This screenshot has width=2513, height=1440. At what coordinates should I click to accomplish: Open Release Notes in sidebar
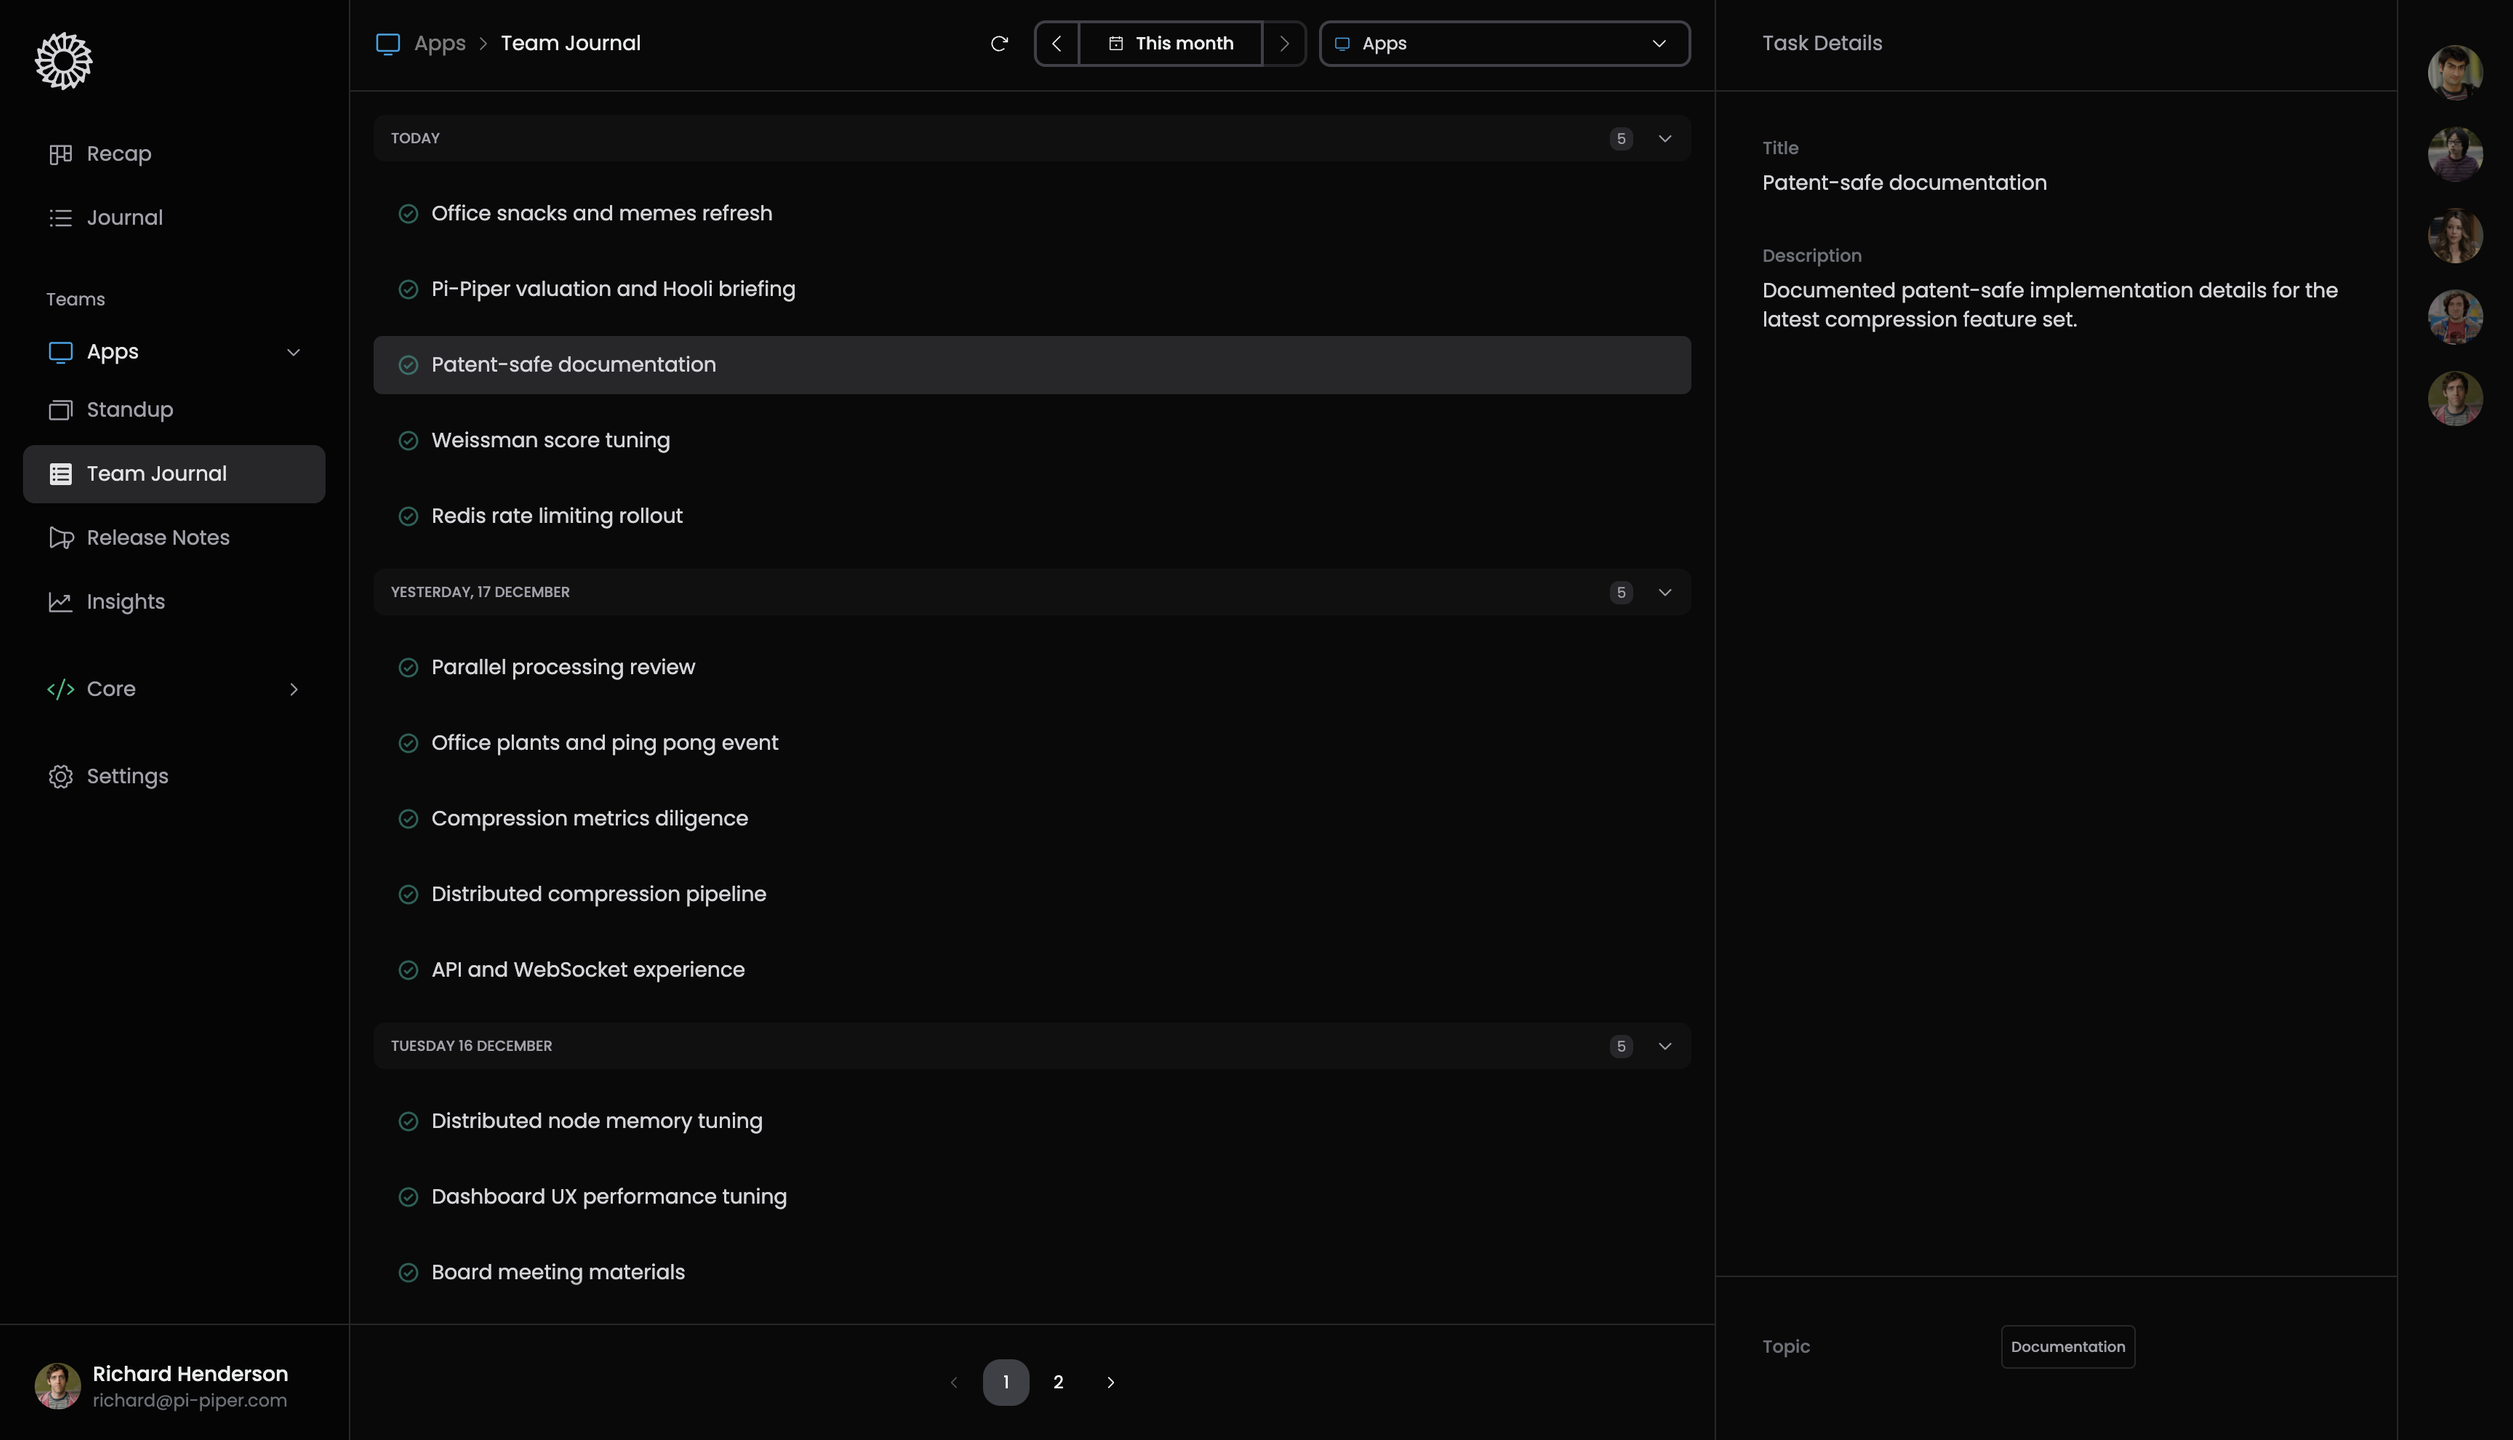pos(157,538)
